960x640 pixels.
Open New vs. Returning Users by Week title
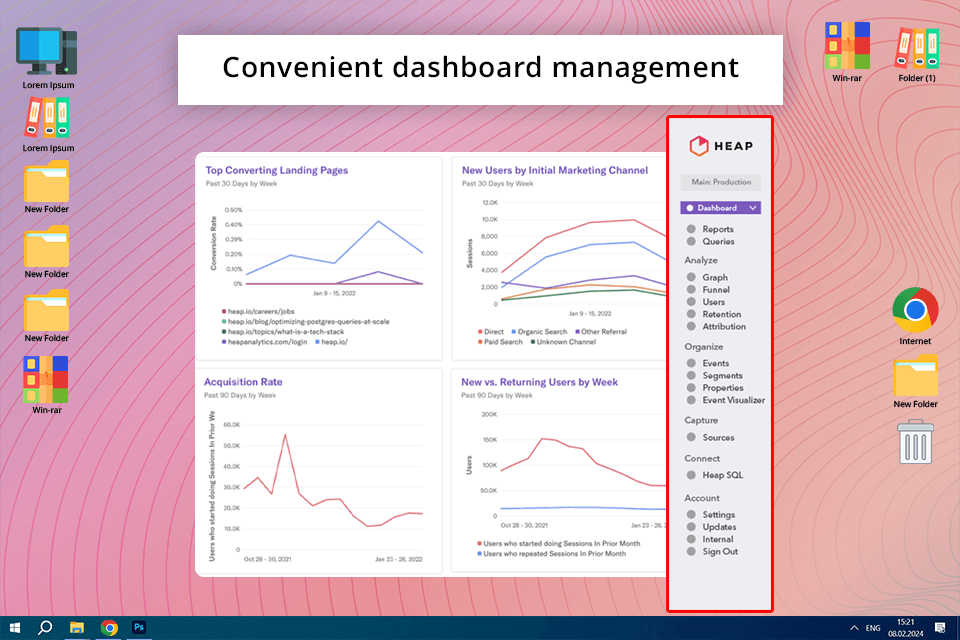coord(539,382)
